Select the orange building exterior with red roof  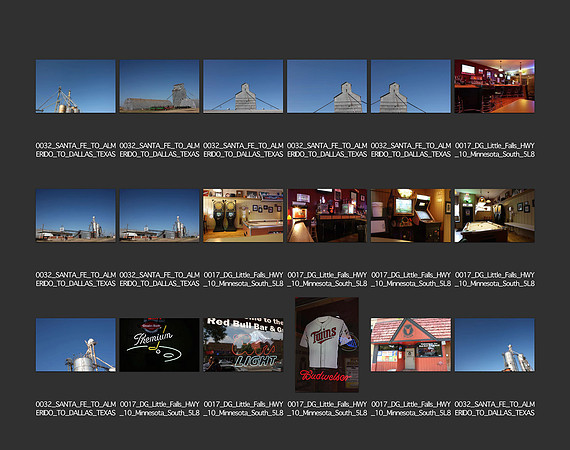click(x=411, y=345)
